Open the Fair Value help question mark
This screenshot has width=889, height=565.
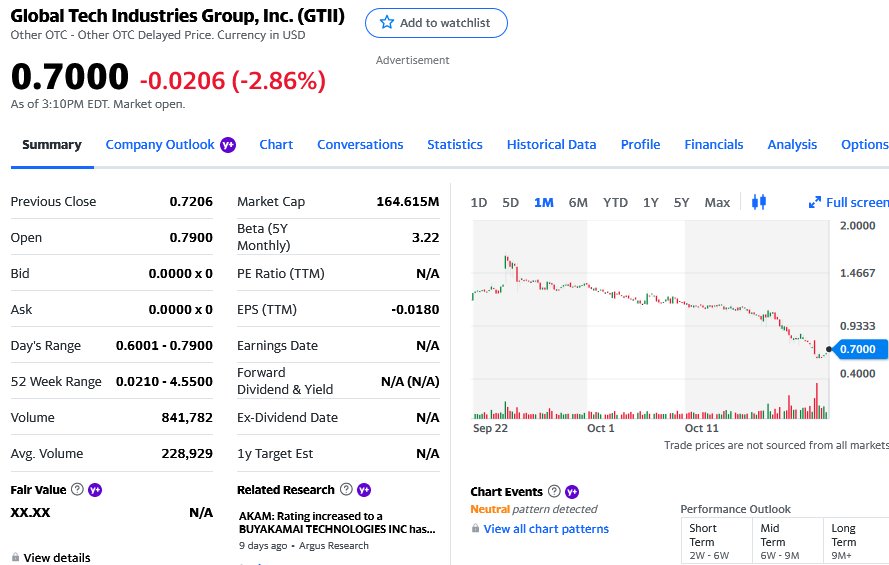[77, 489]
